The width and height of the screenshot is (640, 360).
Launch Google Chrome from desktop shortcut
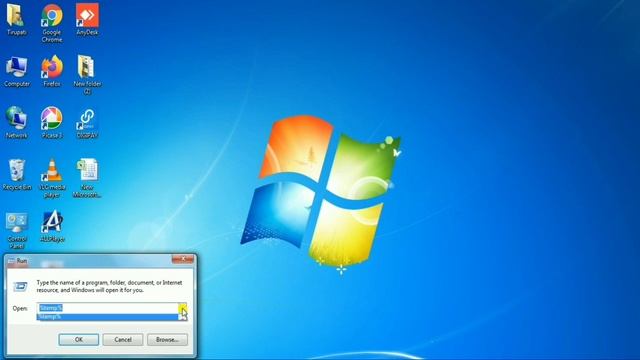[x=52, y=22]
